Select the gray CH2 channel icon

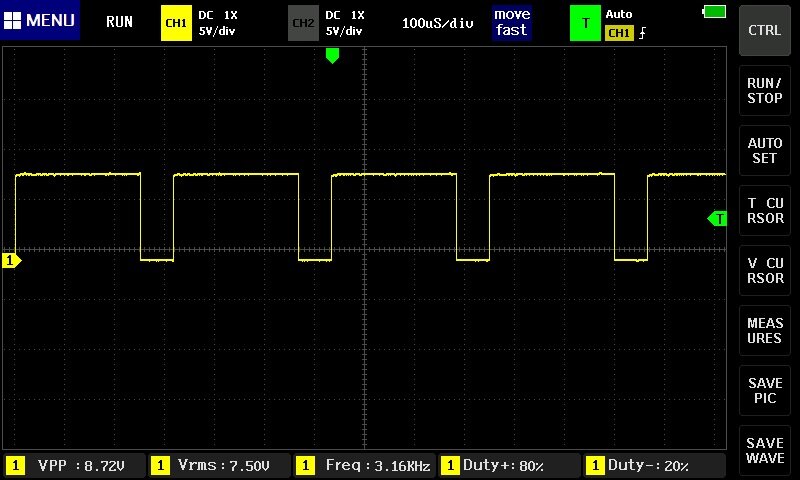(x=303, y=23)
